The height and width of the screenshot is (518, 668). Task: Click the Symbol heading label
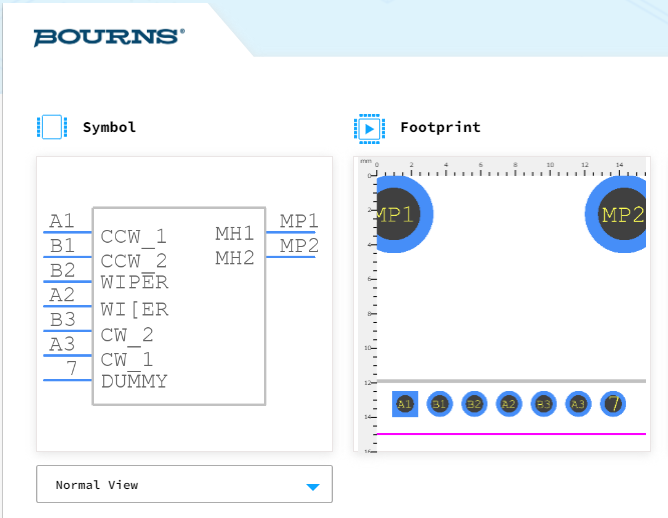click(x=109, y=127)
